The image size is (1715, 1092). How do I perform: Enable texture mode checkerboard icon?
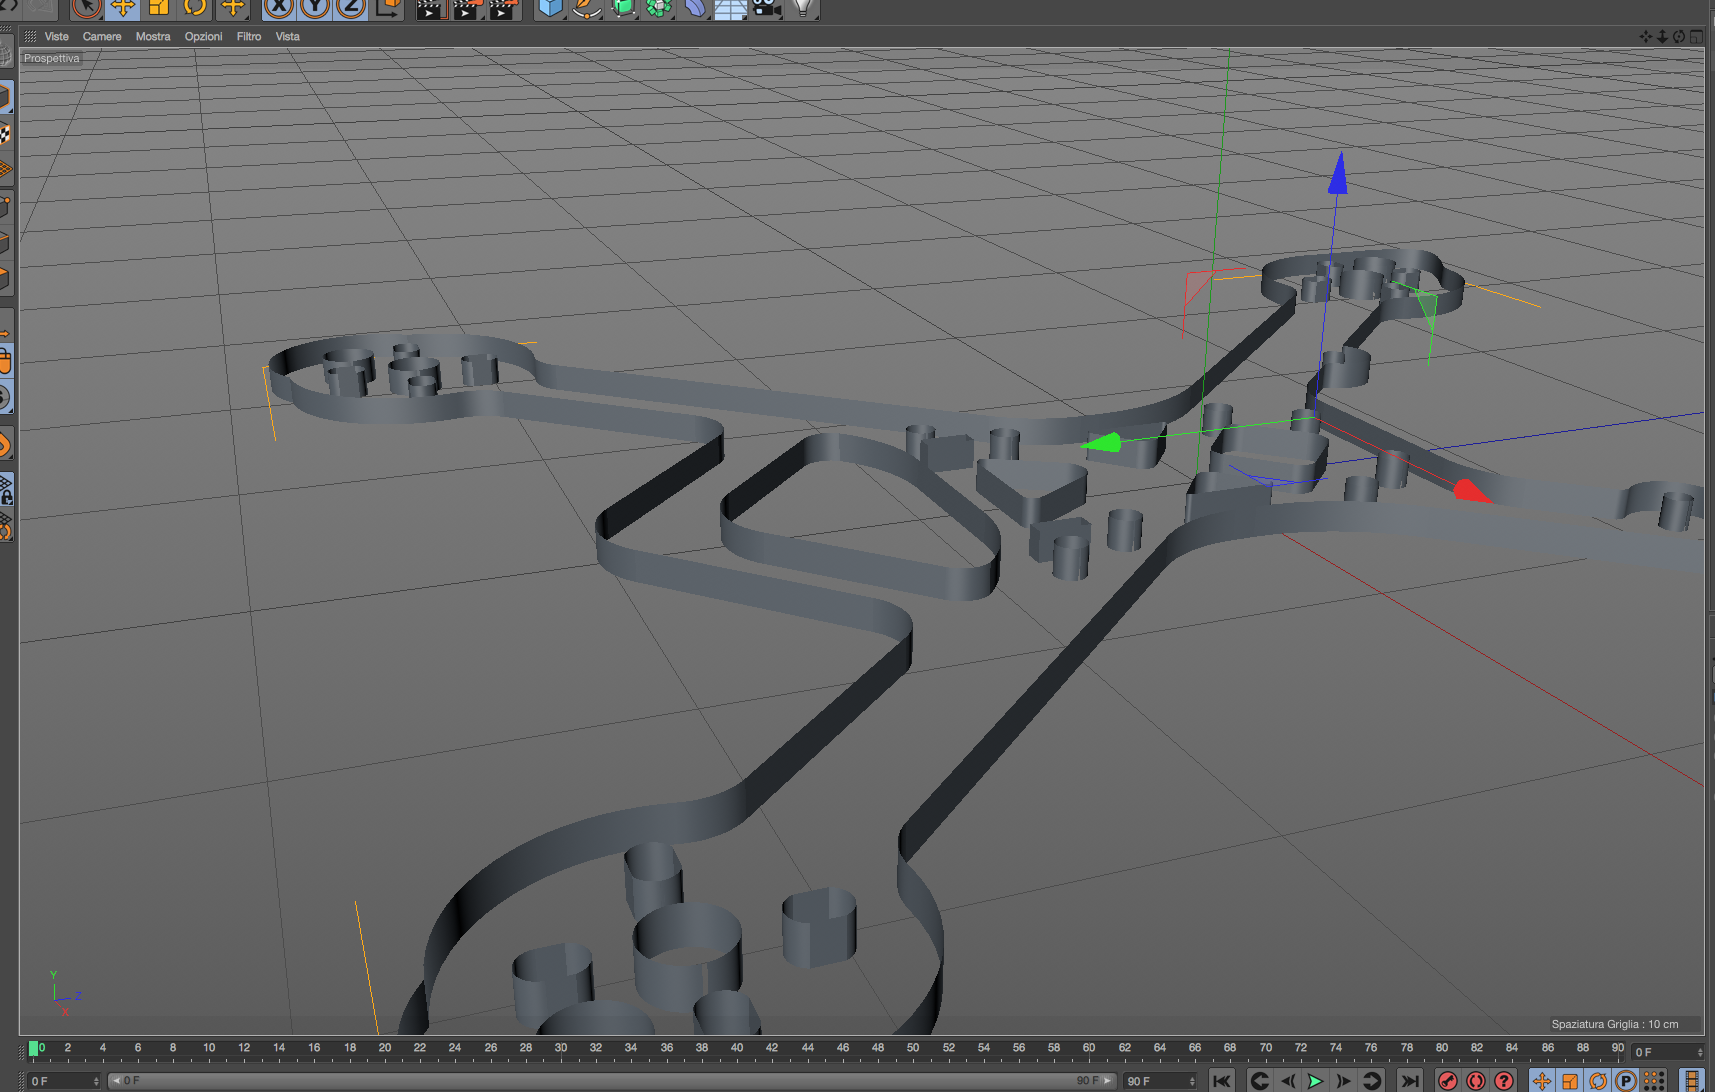[x=6, y=133]
